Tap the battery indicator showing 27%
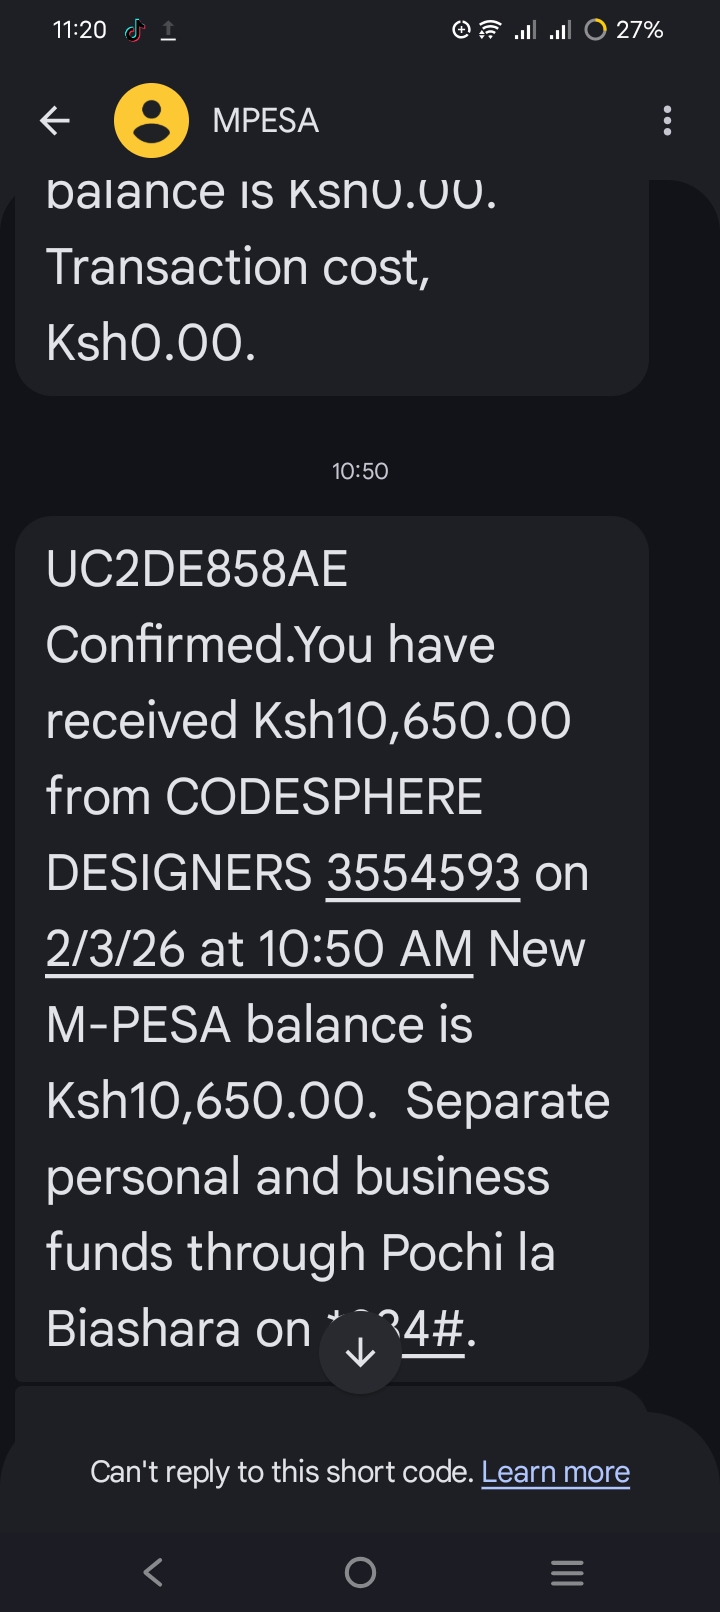Screen dimensions: 720x1612 coord(624,30)
